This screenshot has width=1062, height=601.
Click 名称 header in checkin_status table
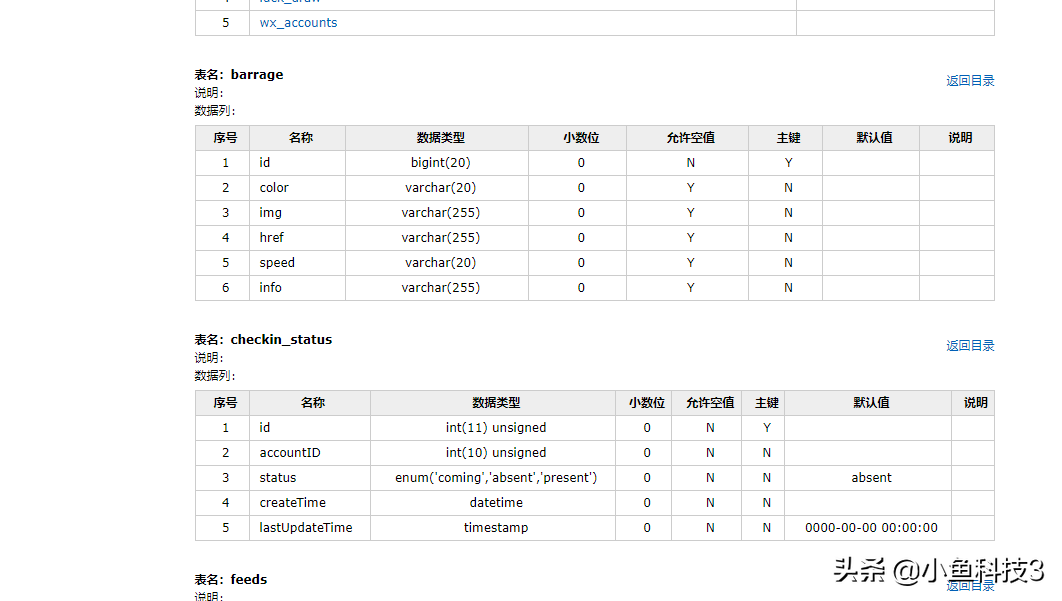tap(310, 402)
